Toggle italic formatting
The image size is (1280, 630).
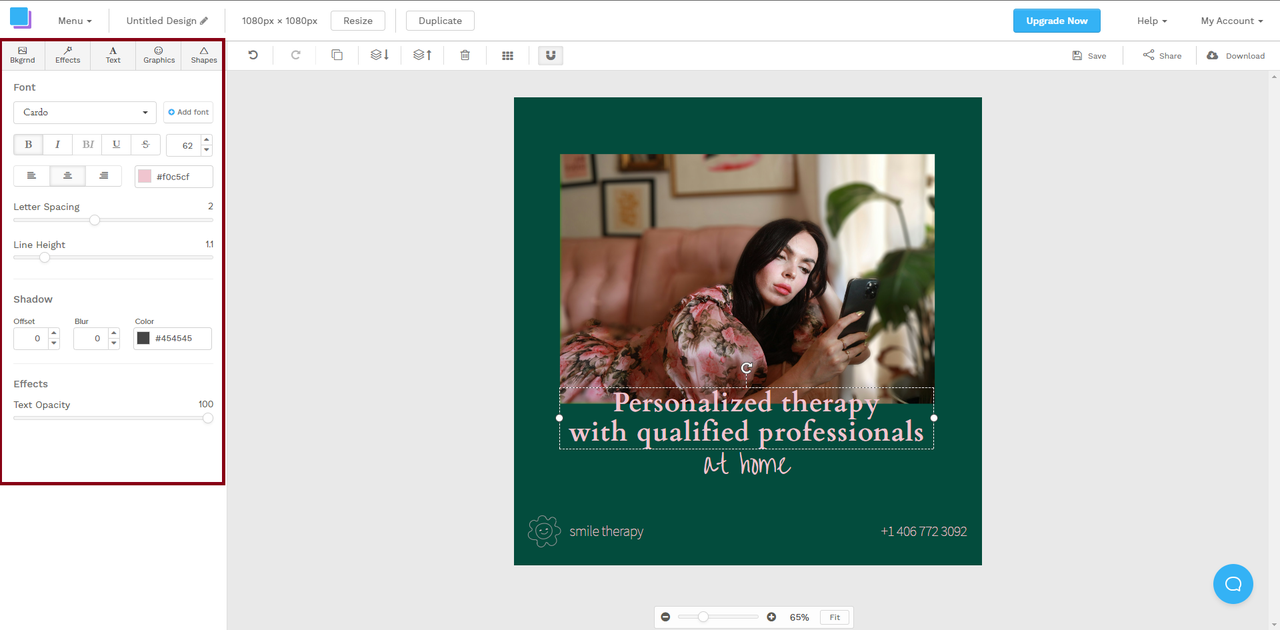pyautogui.click(x=57, y=145)
